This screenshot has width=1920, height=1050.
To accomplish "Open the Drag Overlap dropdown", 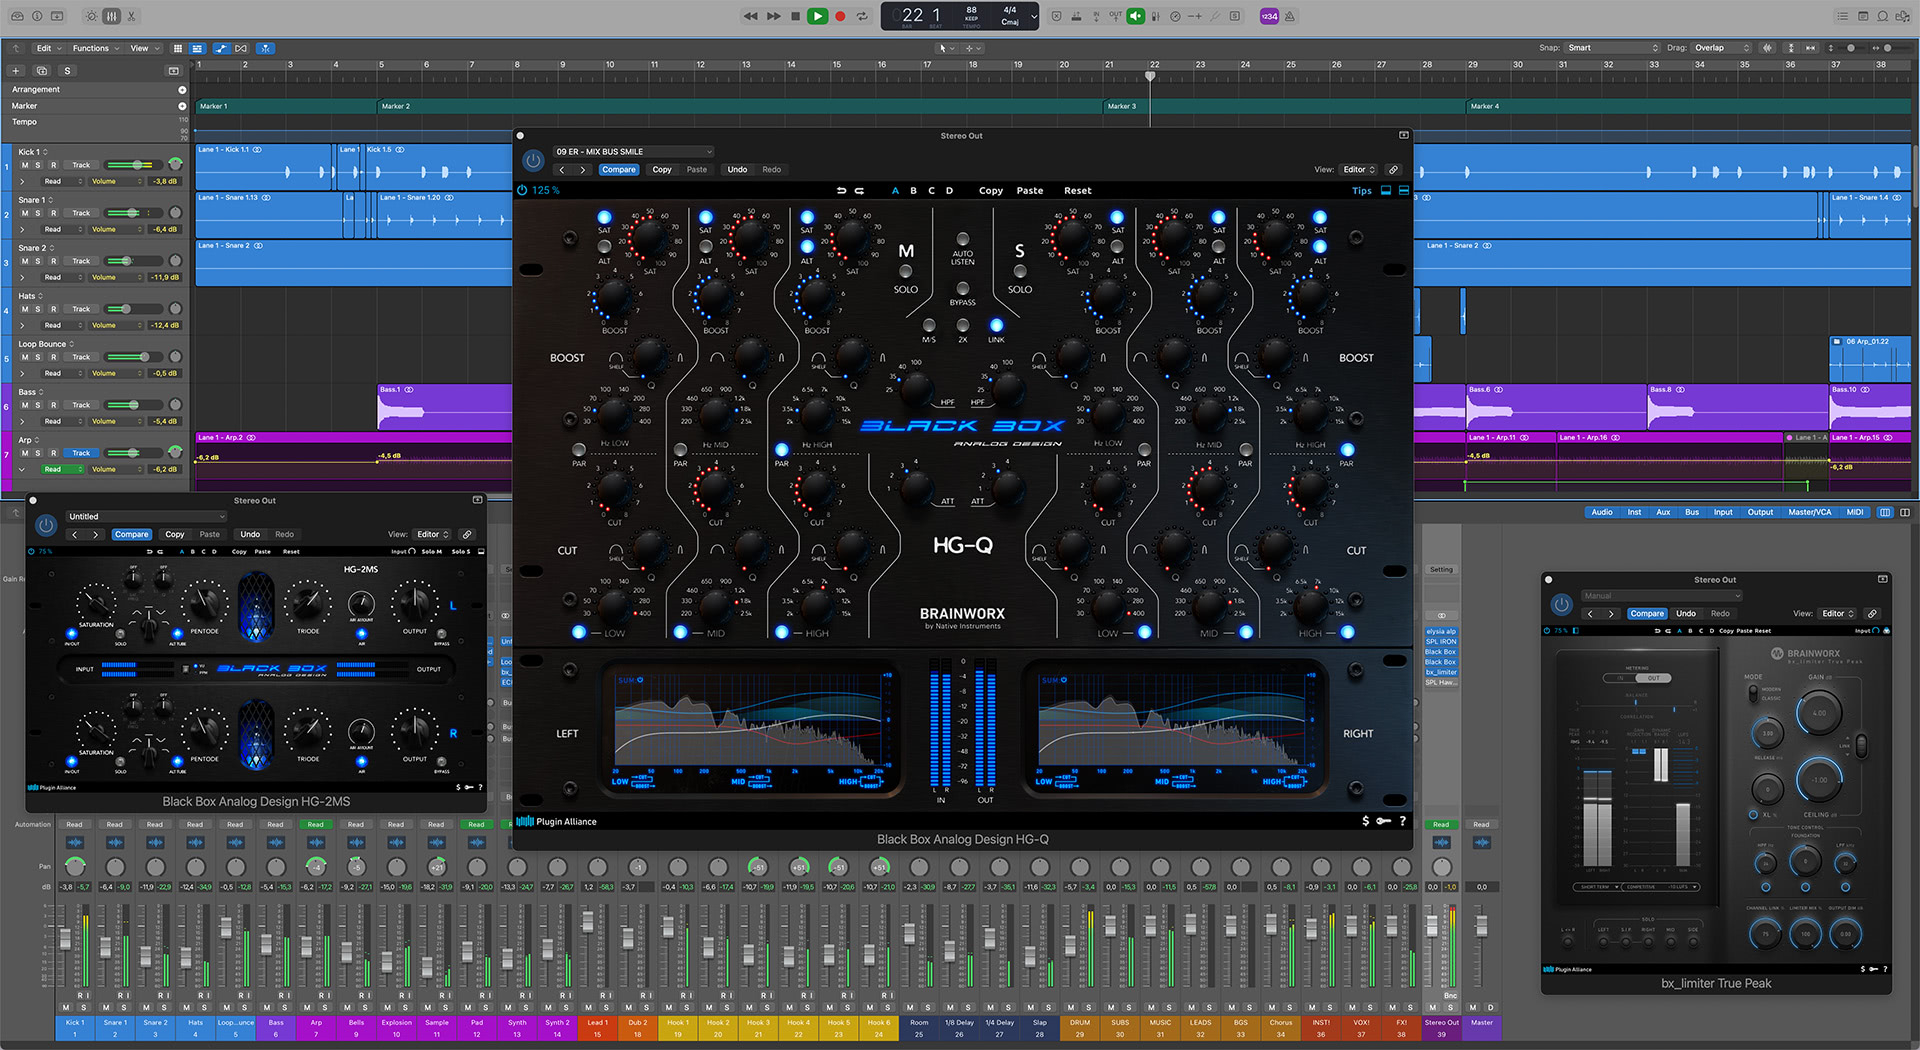I will pyautogui.click(x=1722, y=48).
